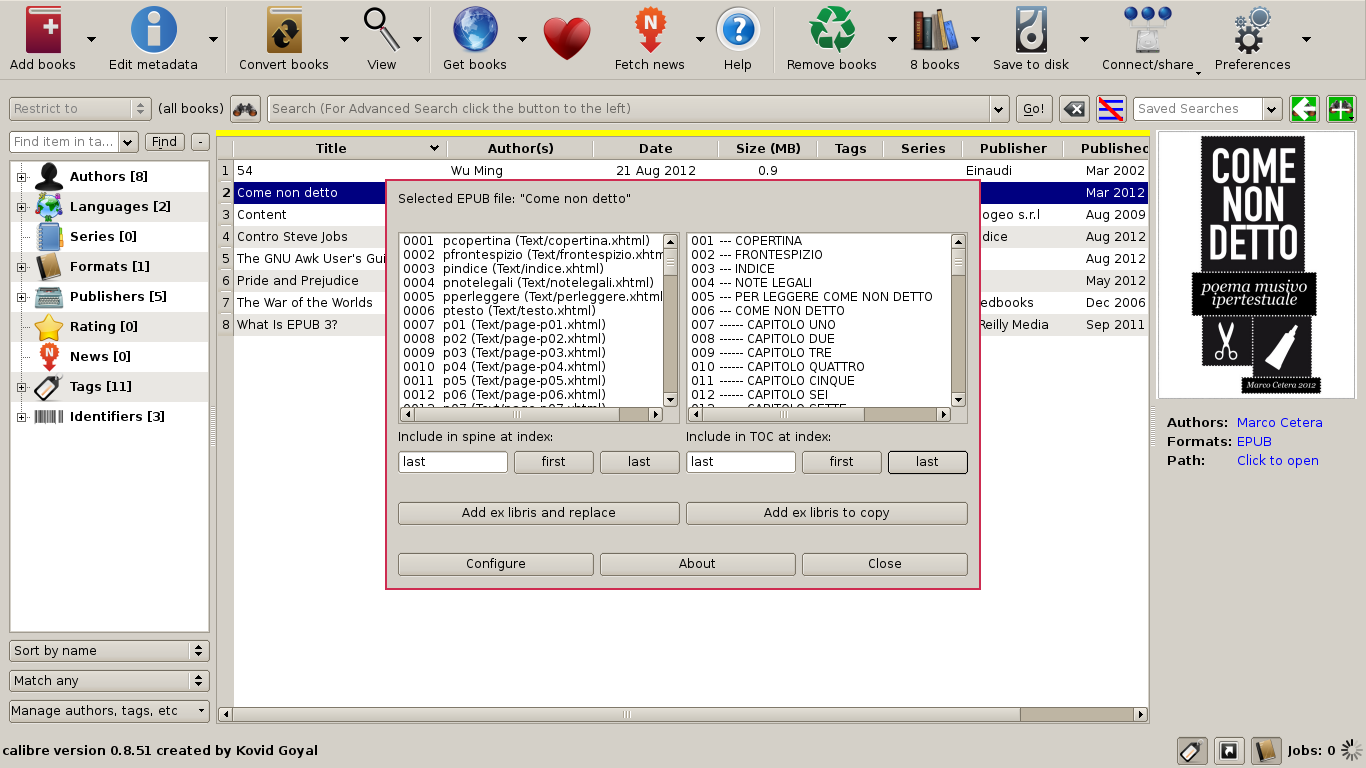Image resolution: width=1366 pixels, height=768 pixels.
Task: Open the Sort by name dropdown
Action: [109, 651]
